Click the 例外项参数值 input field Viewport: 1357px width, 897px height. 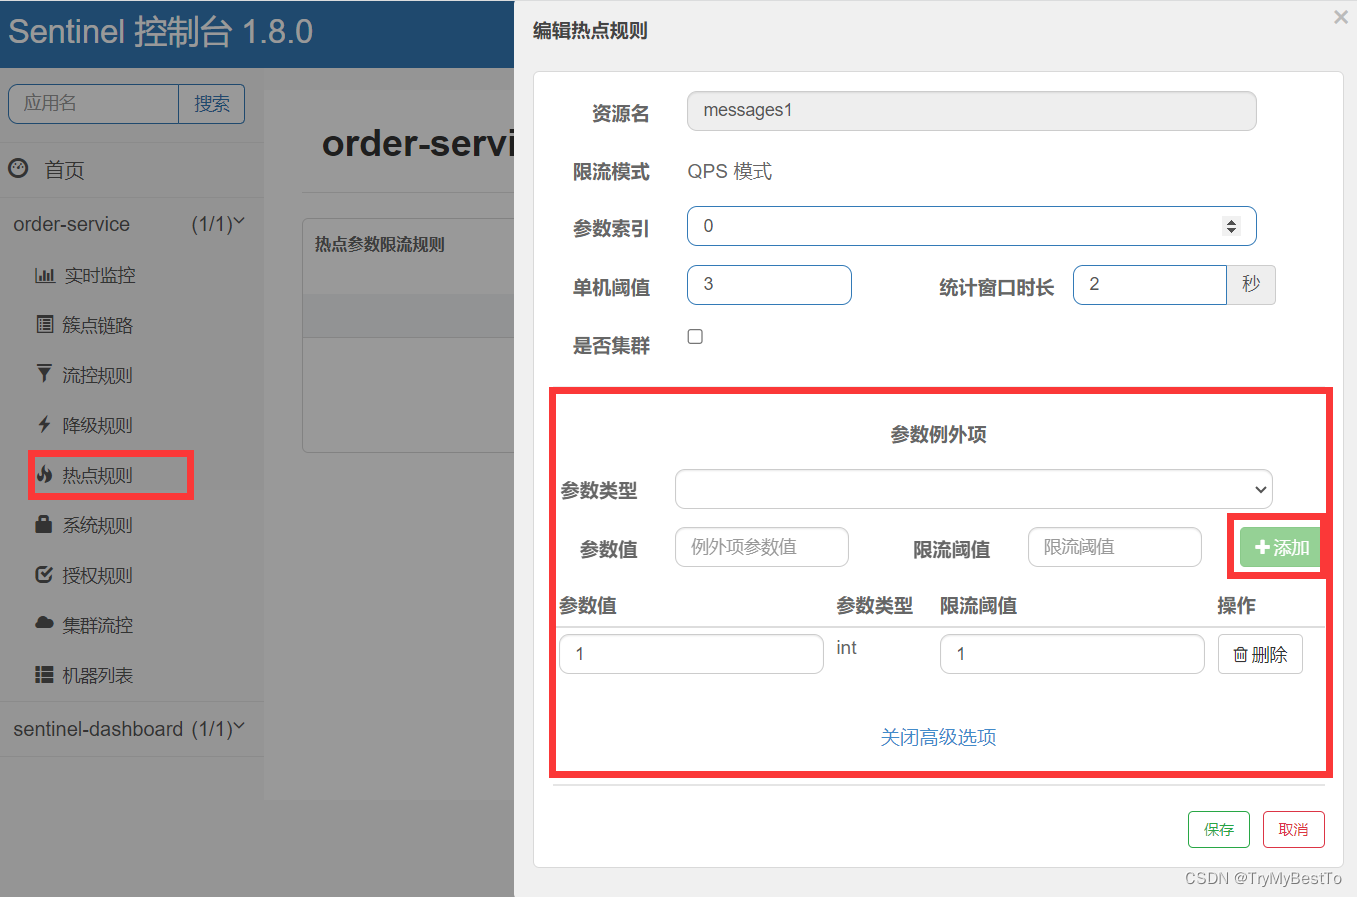click(x=761, y=547)
